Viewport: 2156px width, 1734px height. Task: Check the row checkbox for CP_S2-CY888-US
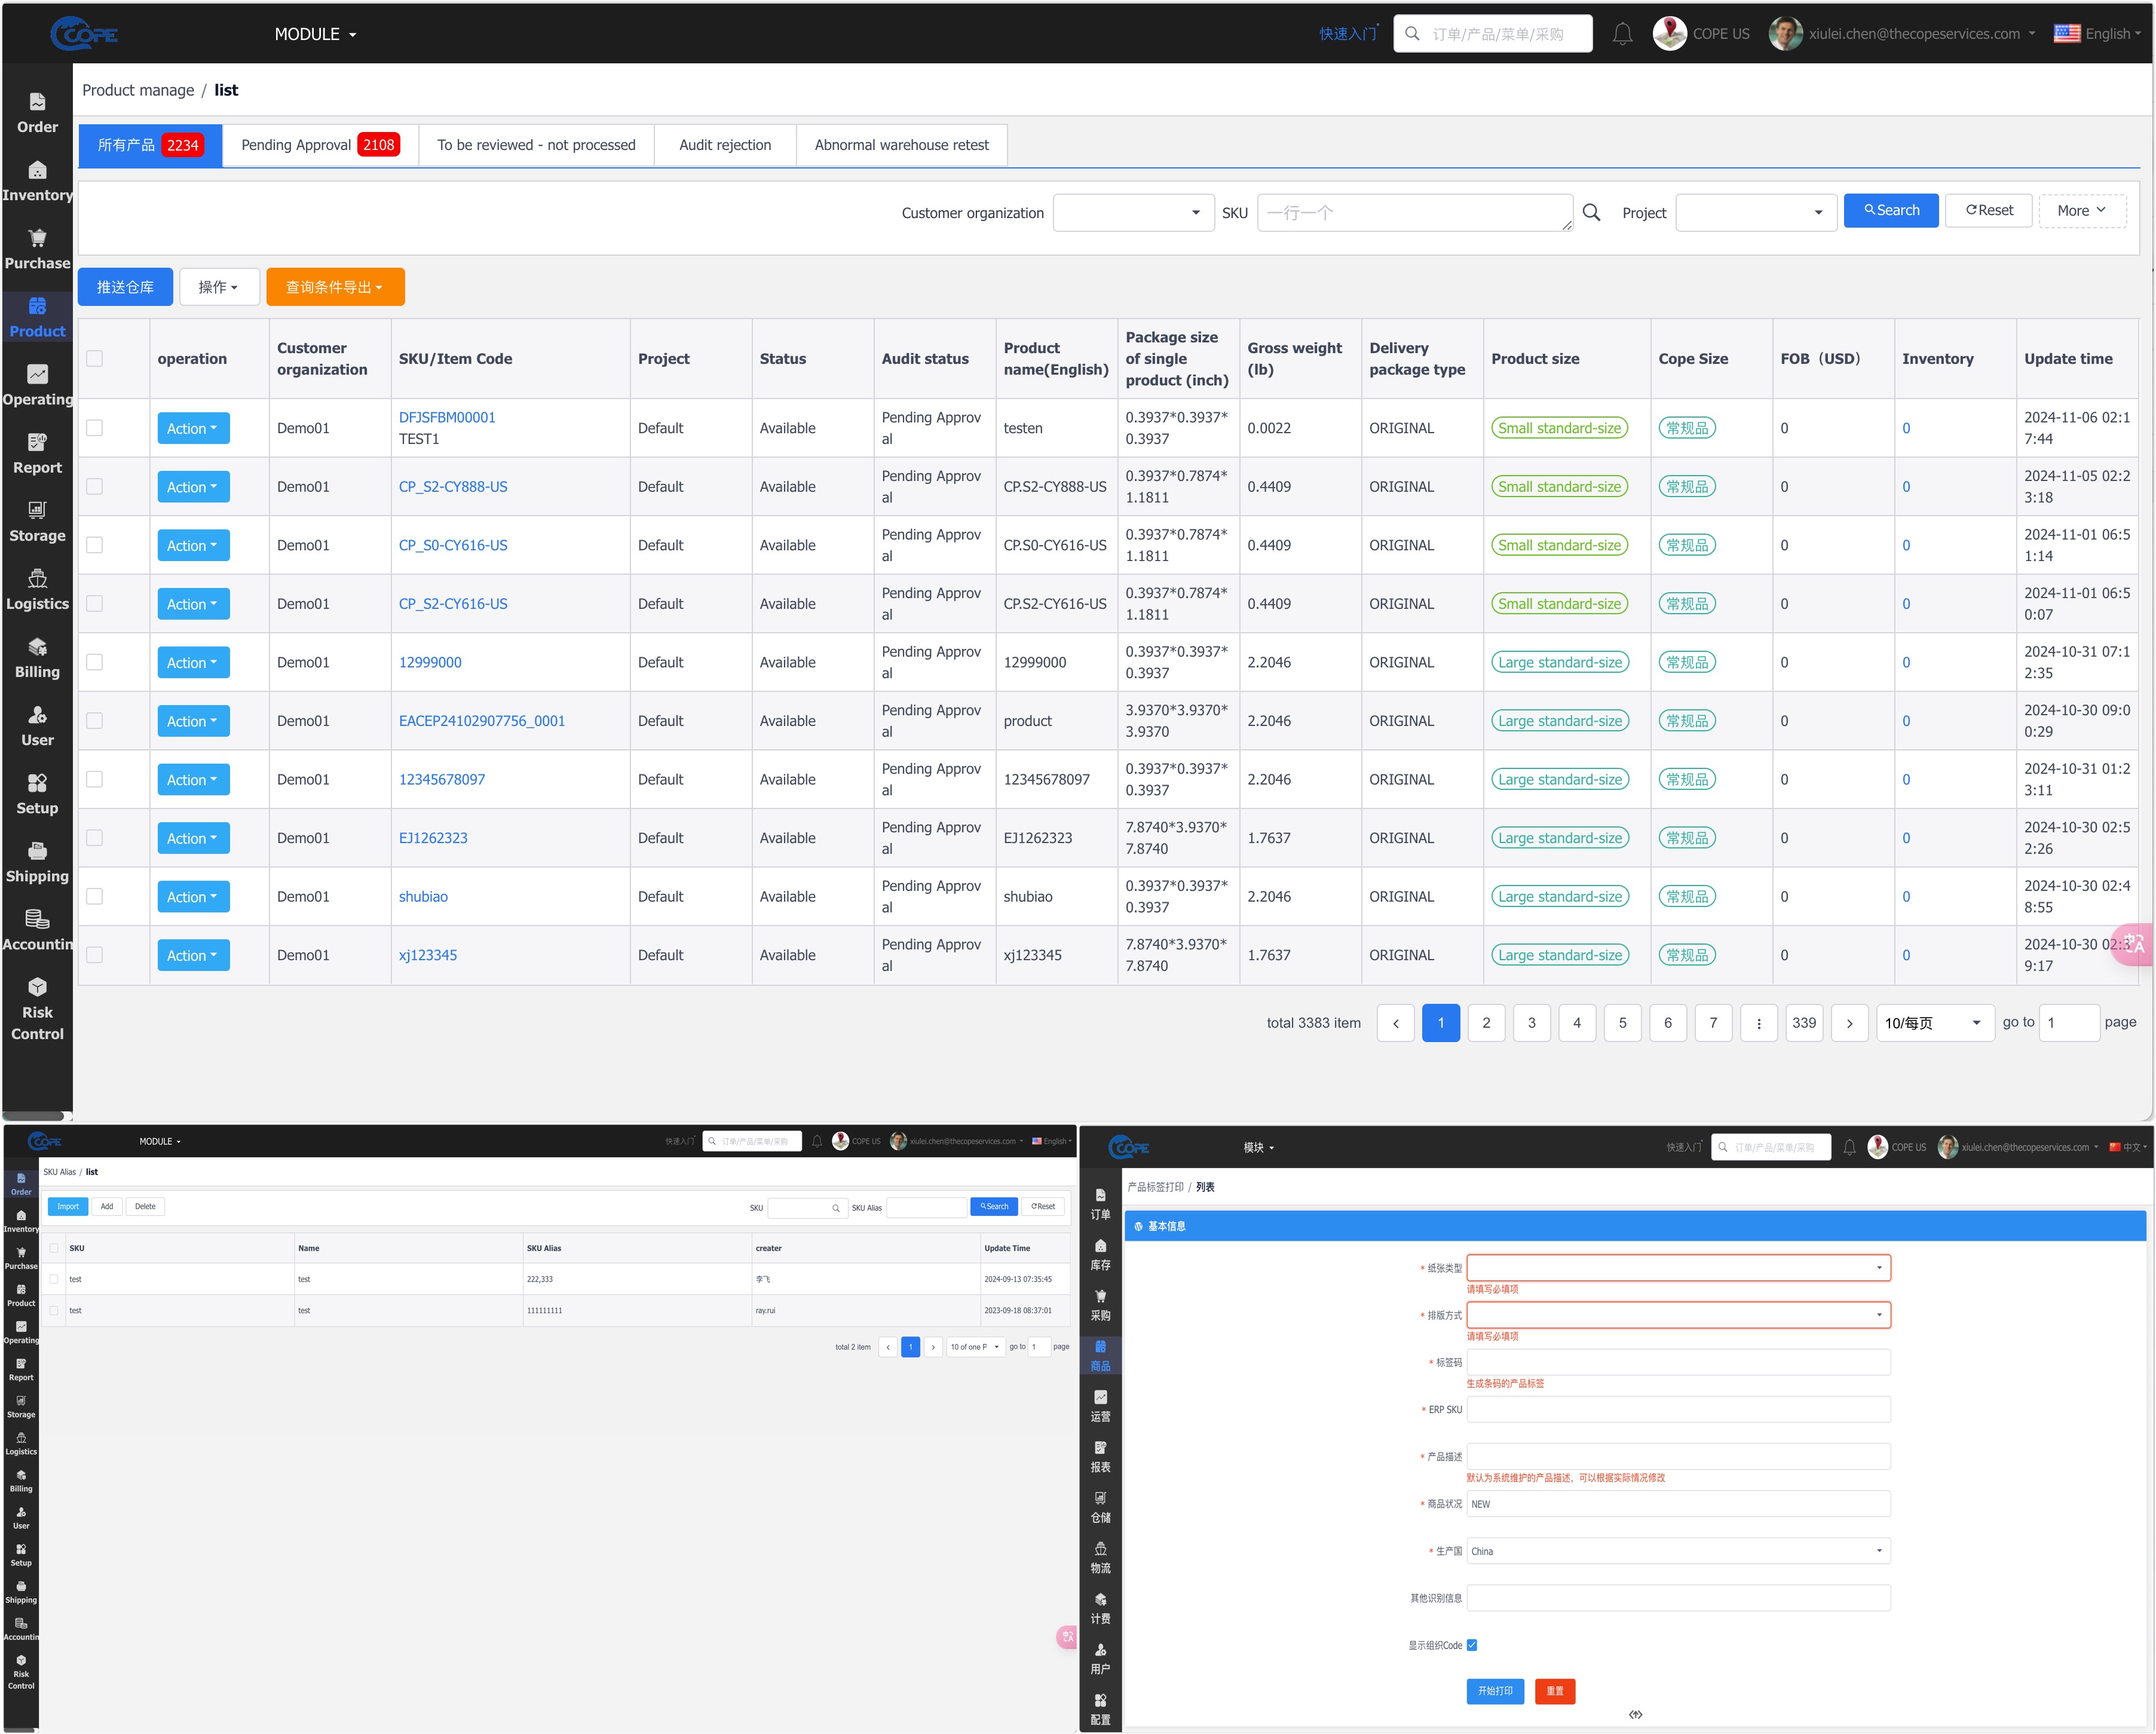click(95, 487)
